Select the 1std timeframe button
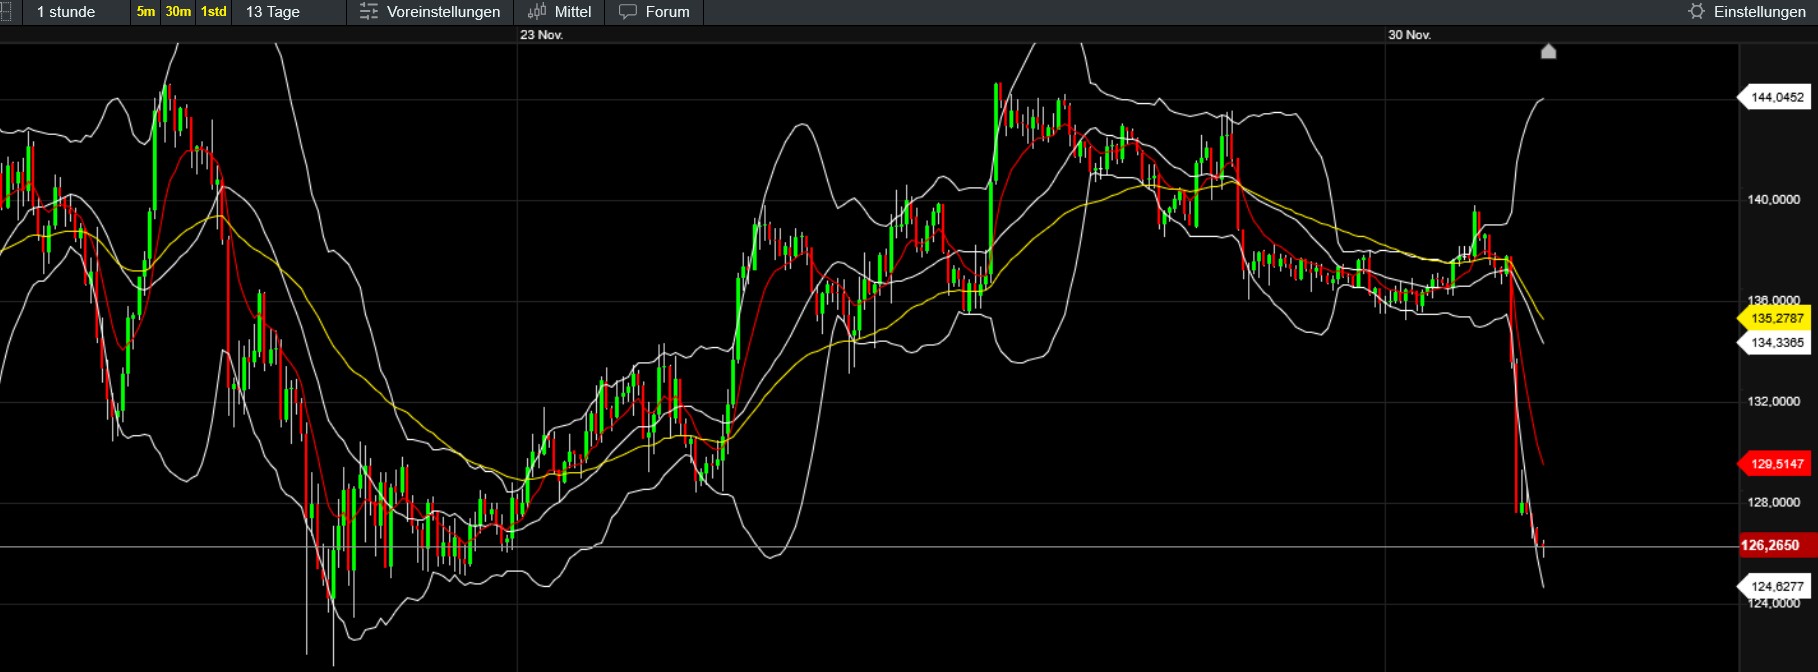 click(x=213, y=12)
